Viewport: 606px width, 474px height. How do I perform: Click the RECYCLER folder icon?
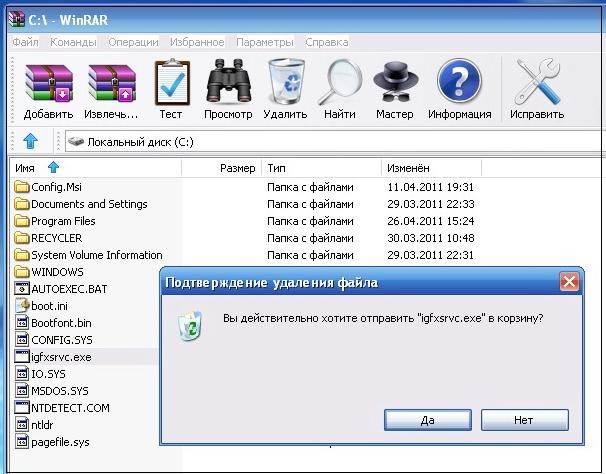pos(22,238)
